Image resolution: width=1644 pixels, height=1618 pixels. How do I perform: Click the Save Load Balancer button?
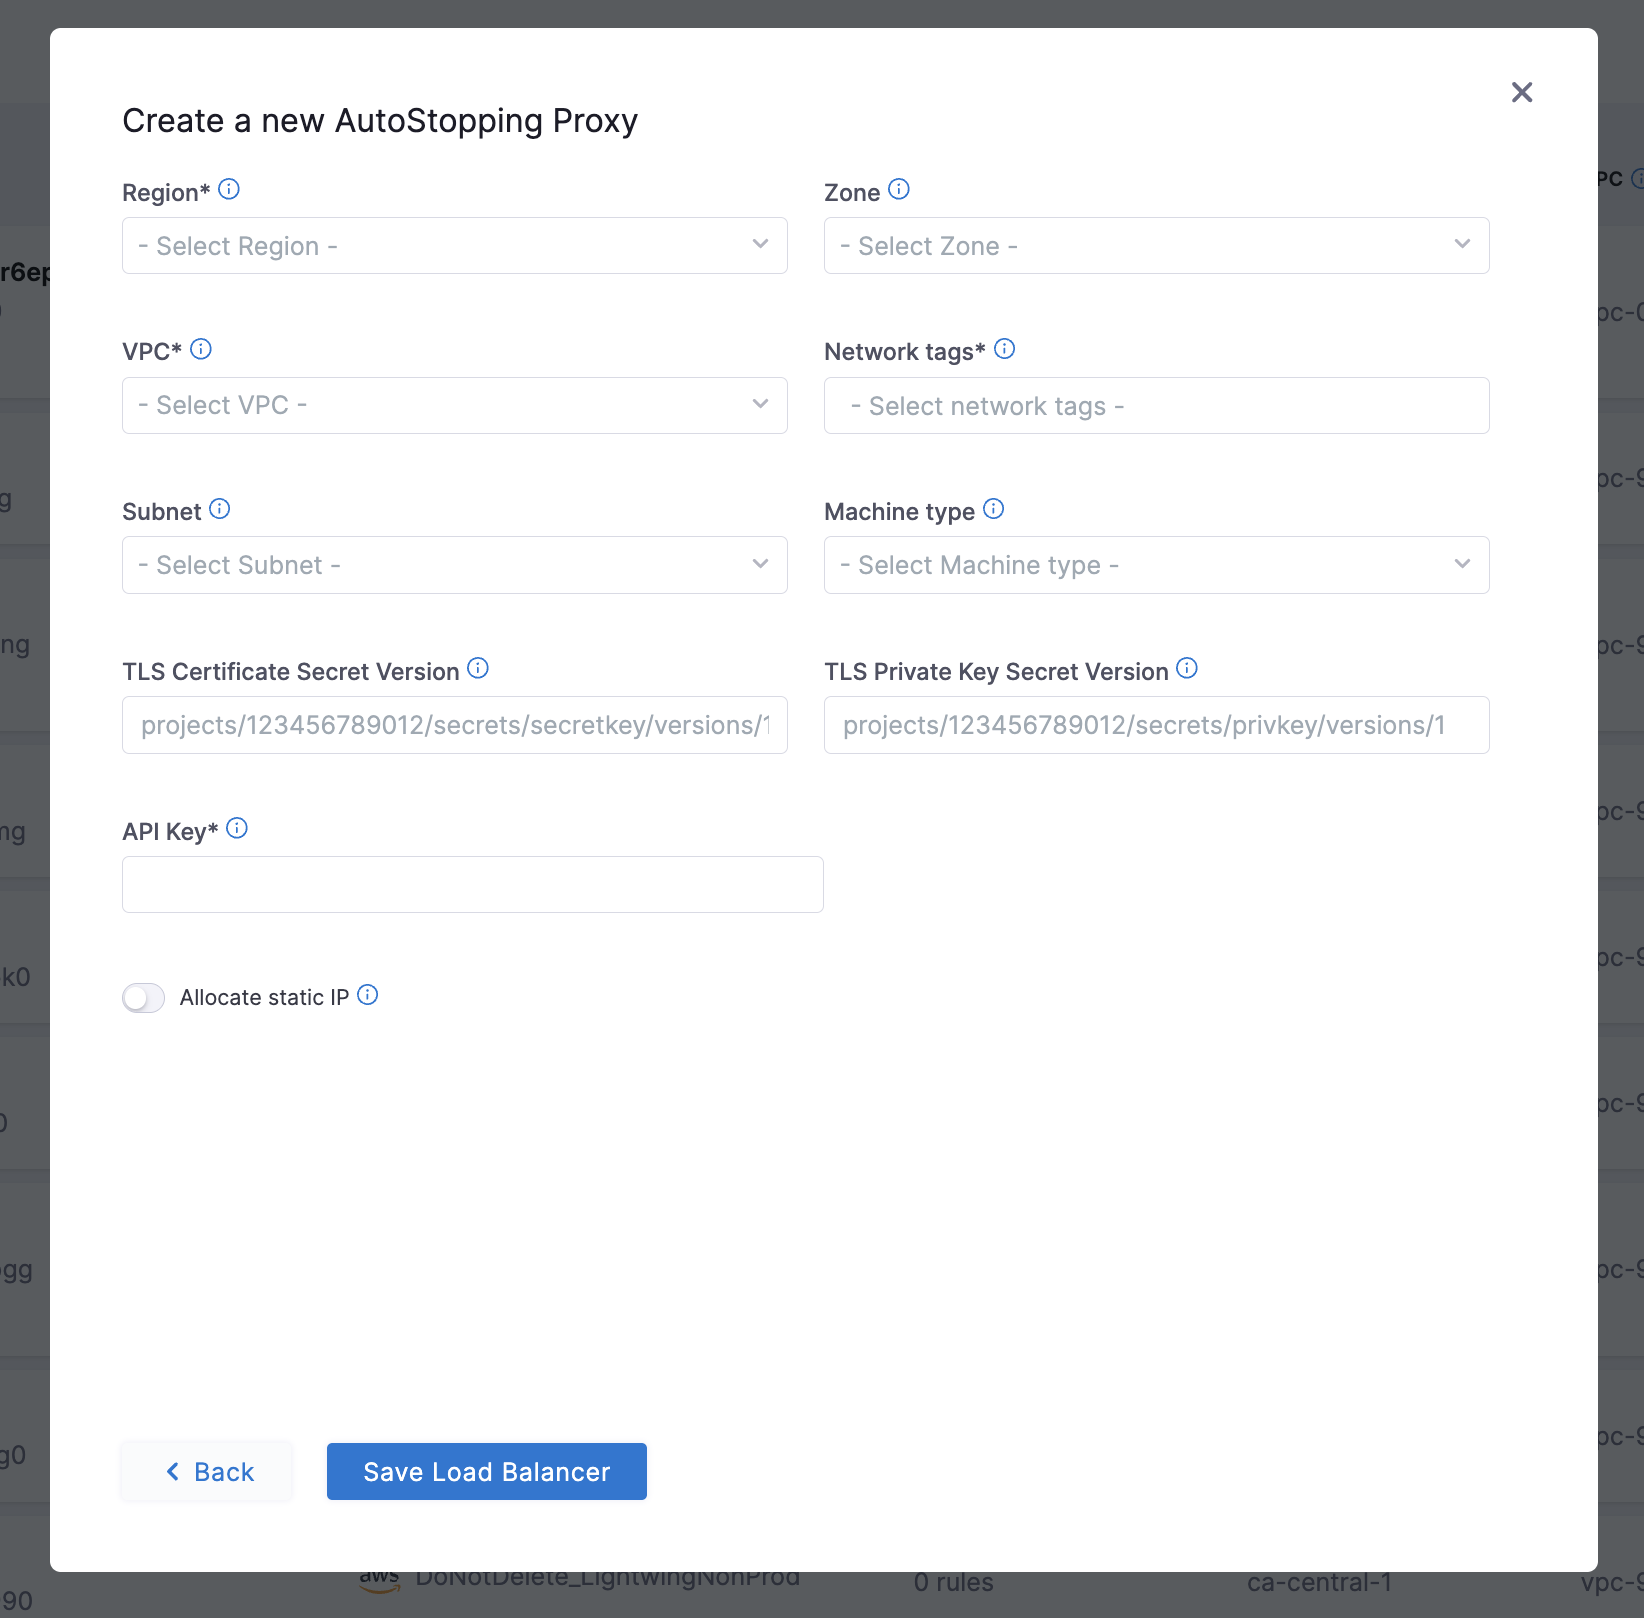pyautogui.click(x=487, y=1471)
